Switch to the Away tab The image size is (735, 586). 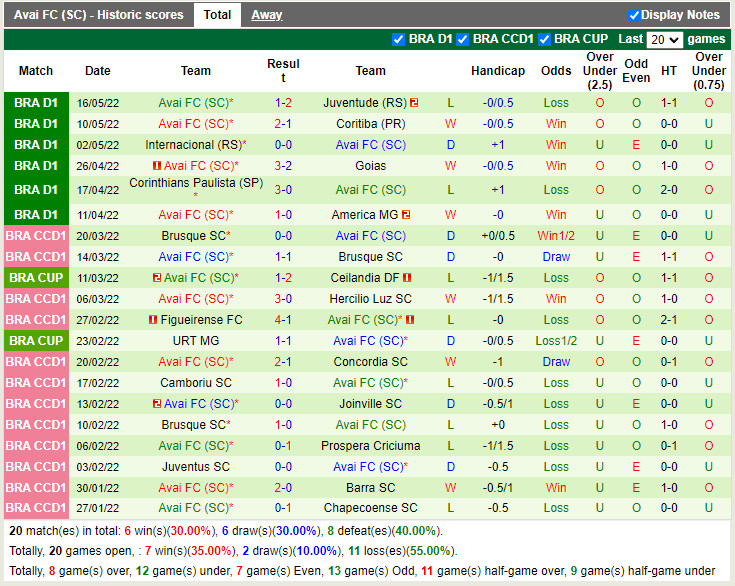coord(266,15)
